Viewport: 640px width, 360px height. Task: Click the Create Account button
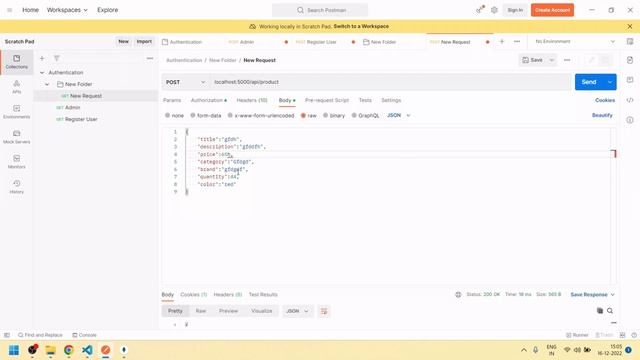click(552, 10)
